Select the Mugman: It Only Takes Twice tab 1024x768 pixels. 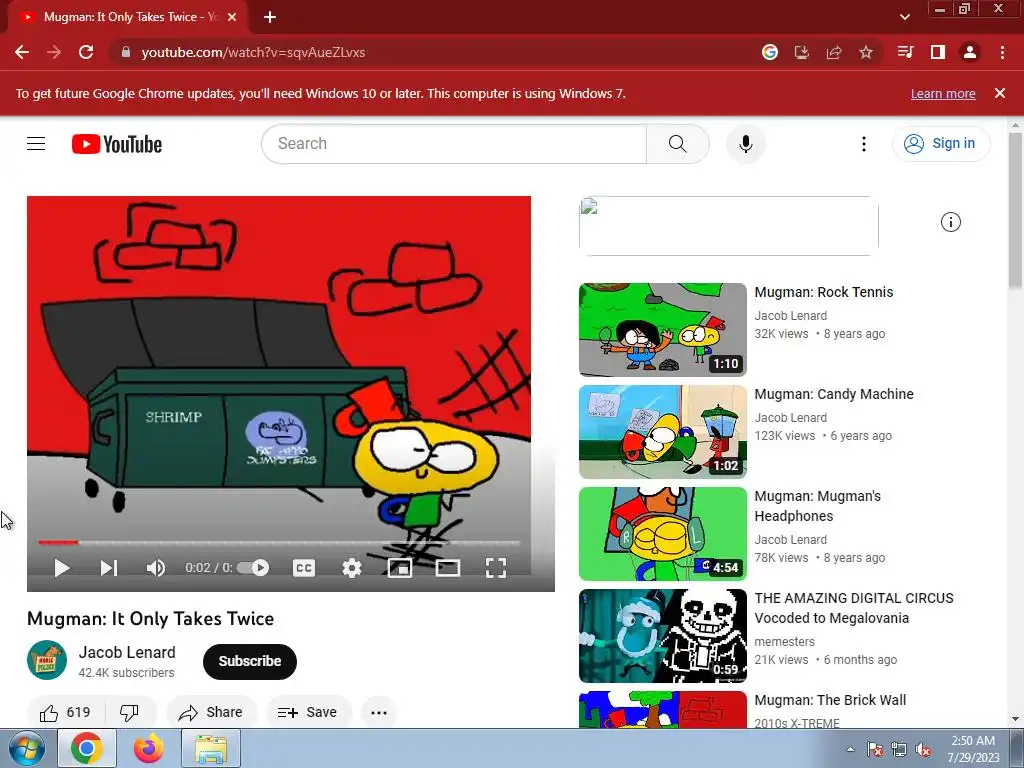point(128,17)
